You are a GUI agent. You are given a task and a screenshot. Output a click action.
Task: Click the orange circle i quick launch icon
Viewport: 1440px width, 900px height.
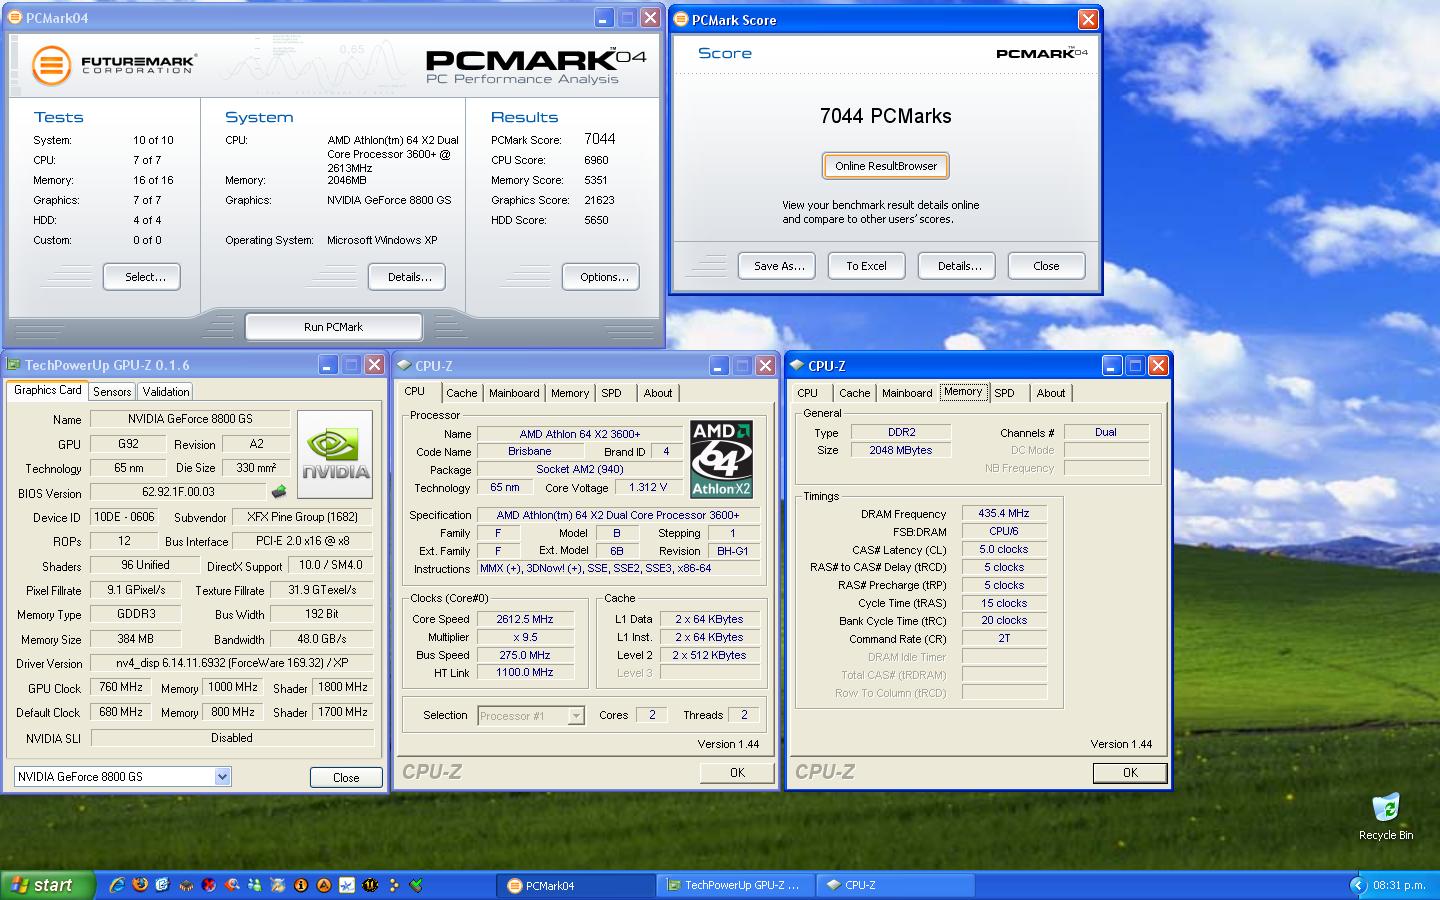(x=301, y=885)
